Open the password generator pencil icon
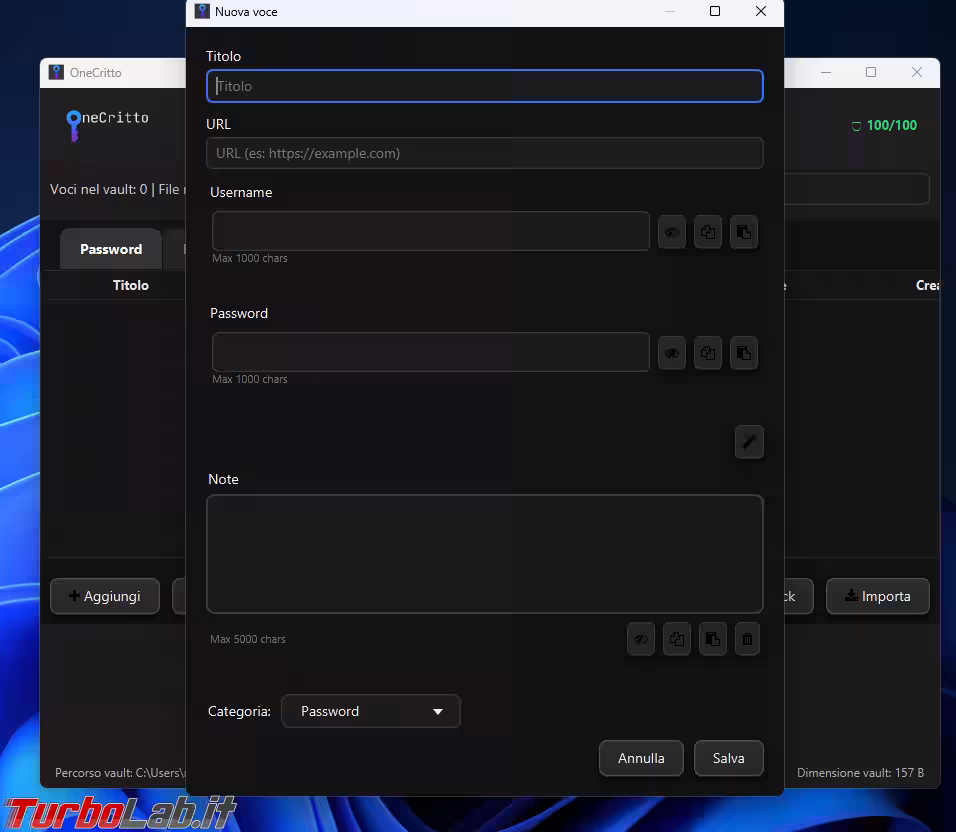This screenshot has height=832, width=956. [x=749, y=441]
